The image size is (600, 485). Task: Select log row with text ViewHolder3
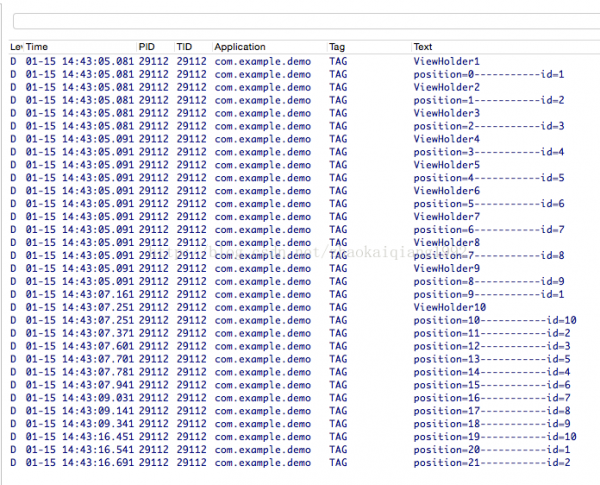(x=304, y=113)
